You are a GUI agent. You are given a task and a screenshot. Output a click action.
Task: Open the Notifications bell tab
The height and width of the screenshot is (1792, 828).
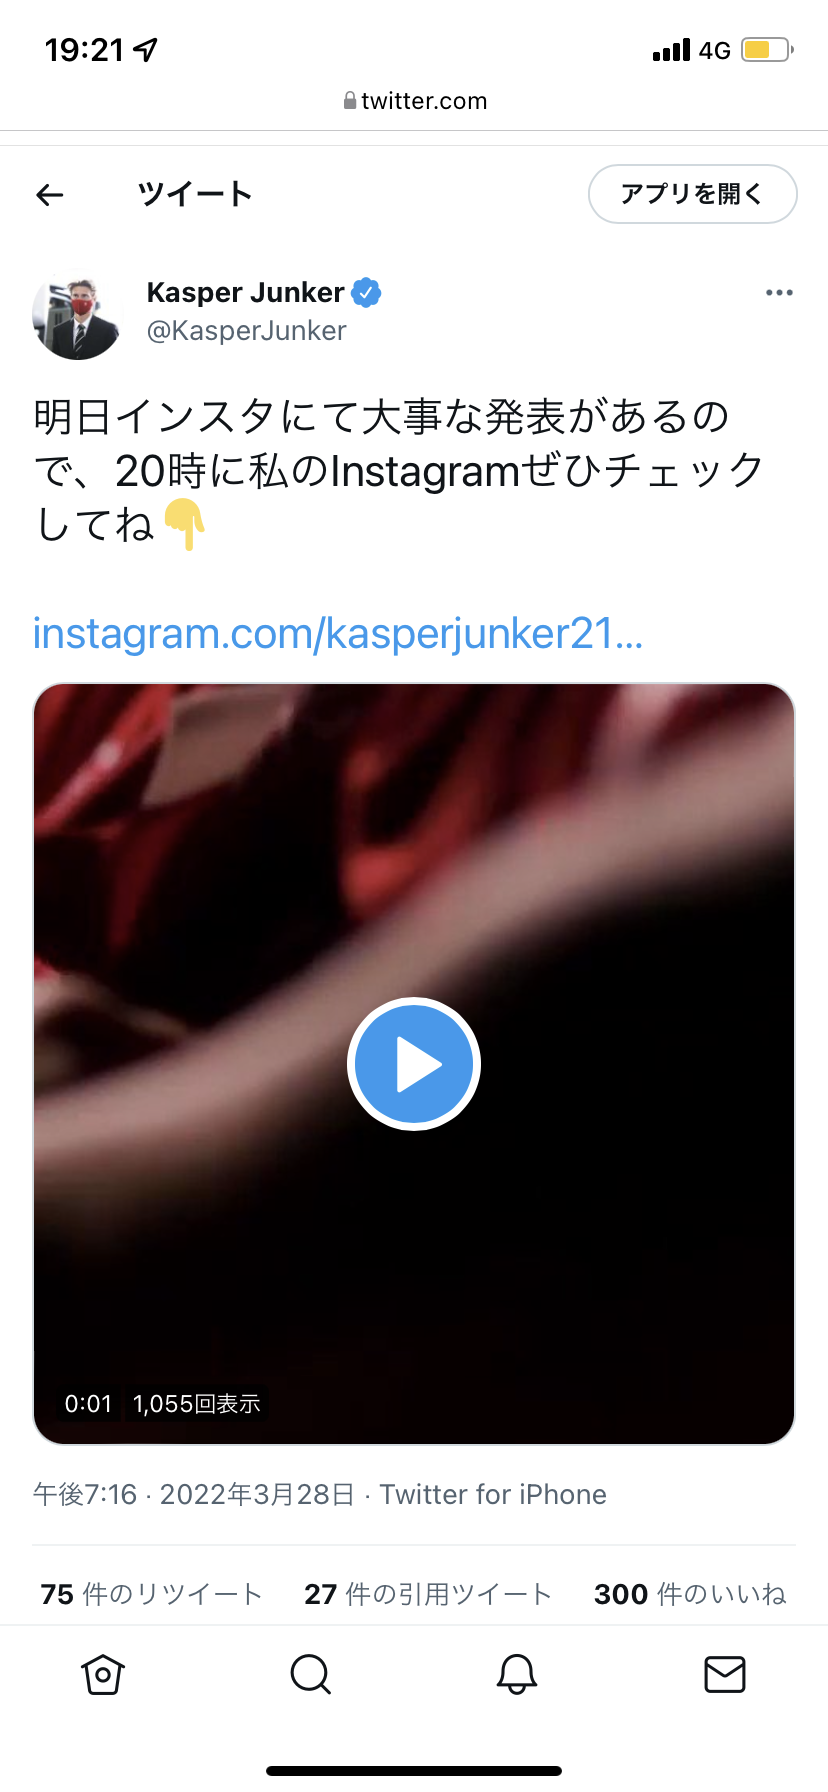pyautogui.click(x=517, y=1674)
